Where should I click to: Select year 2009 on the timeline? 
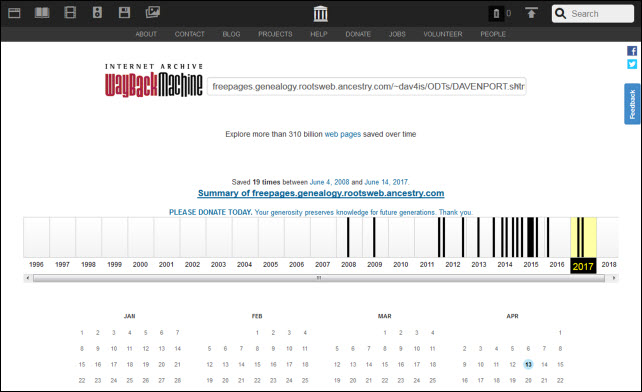click(x=375, y=265)
